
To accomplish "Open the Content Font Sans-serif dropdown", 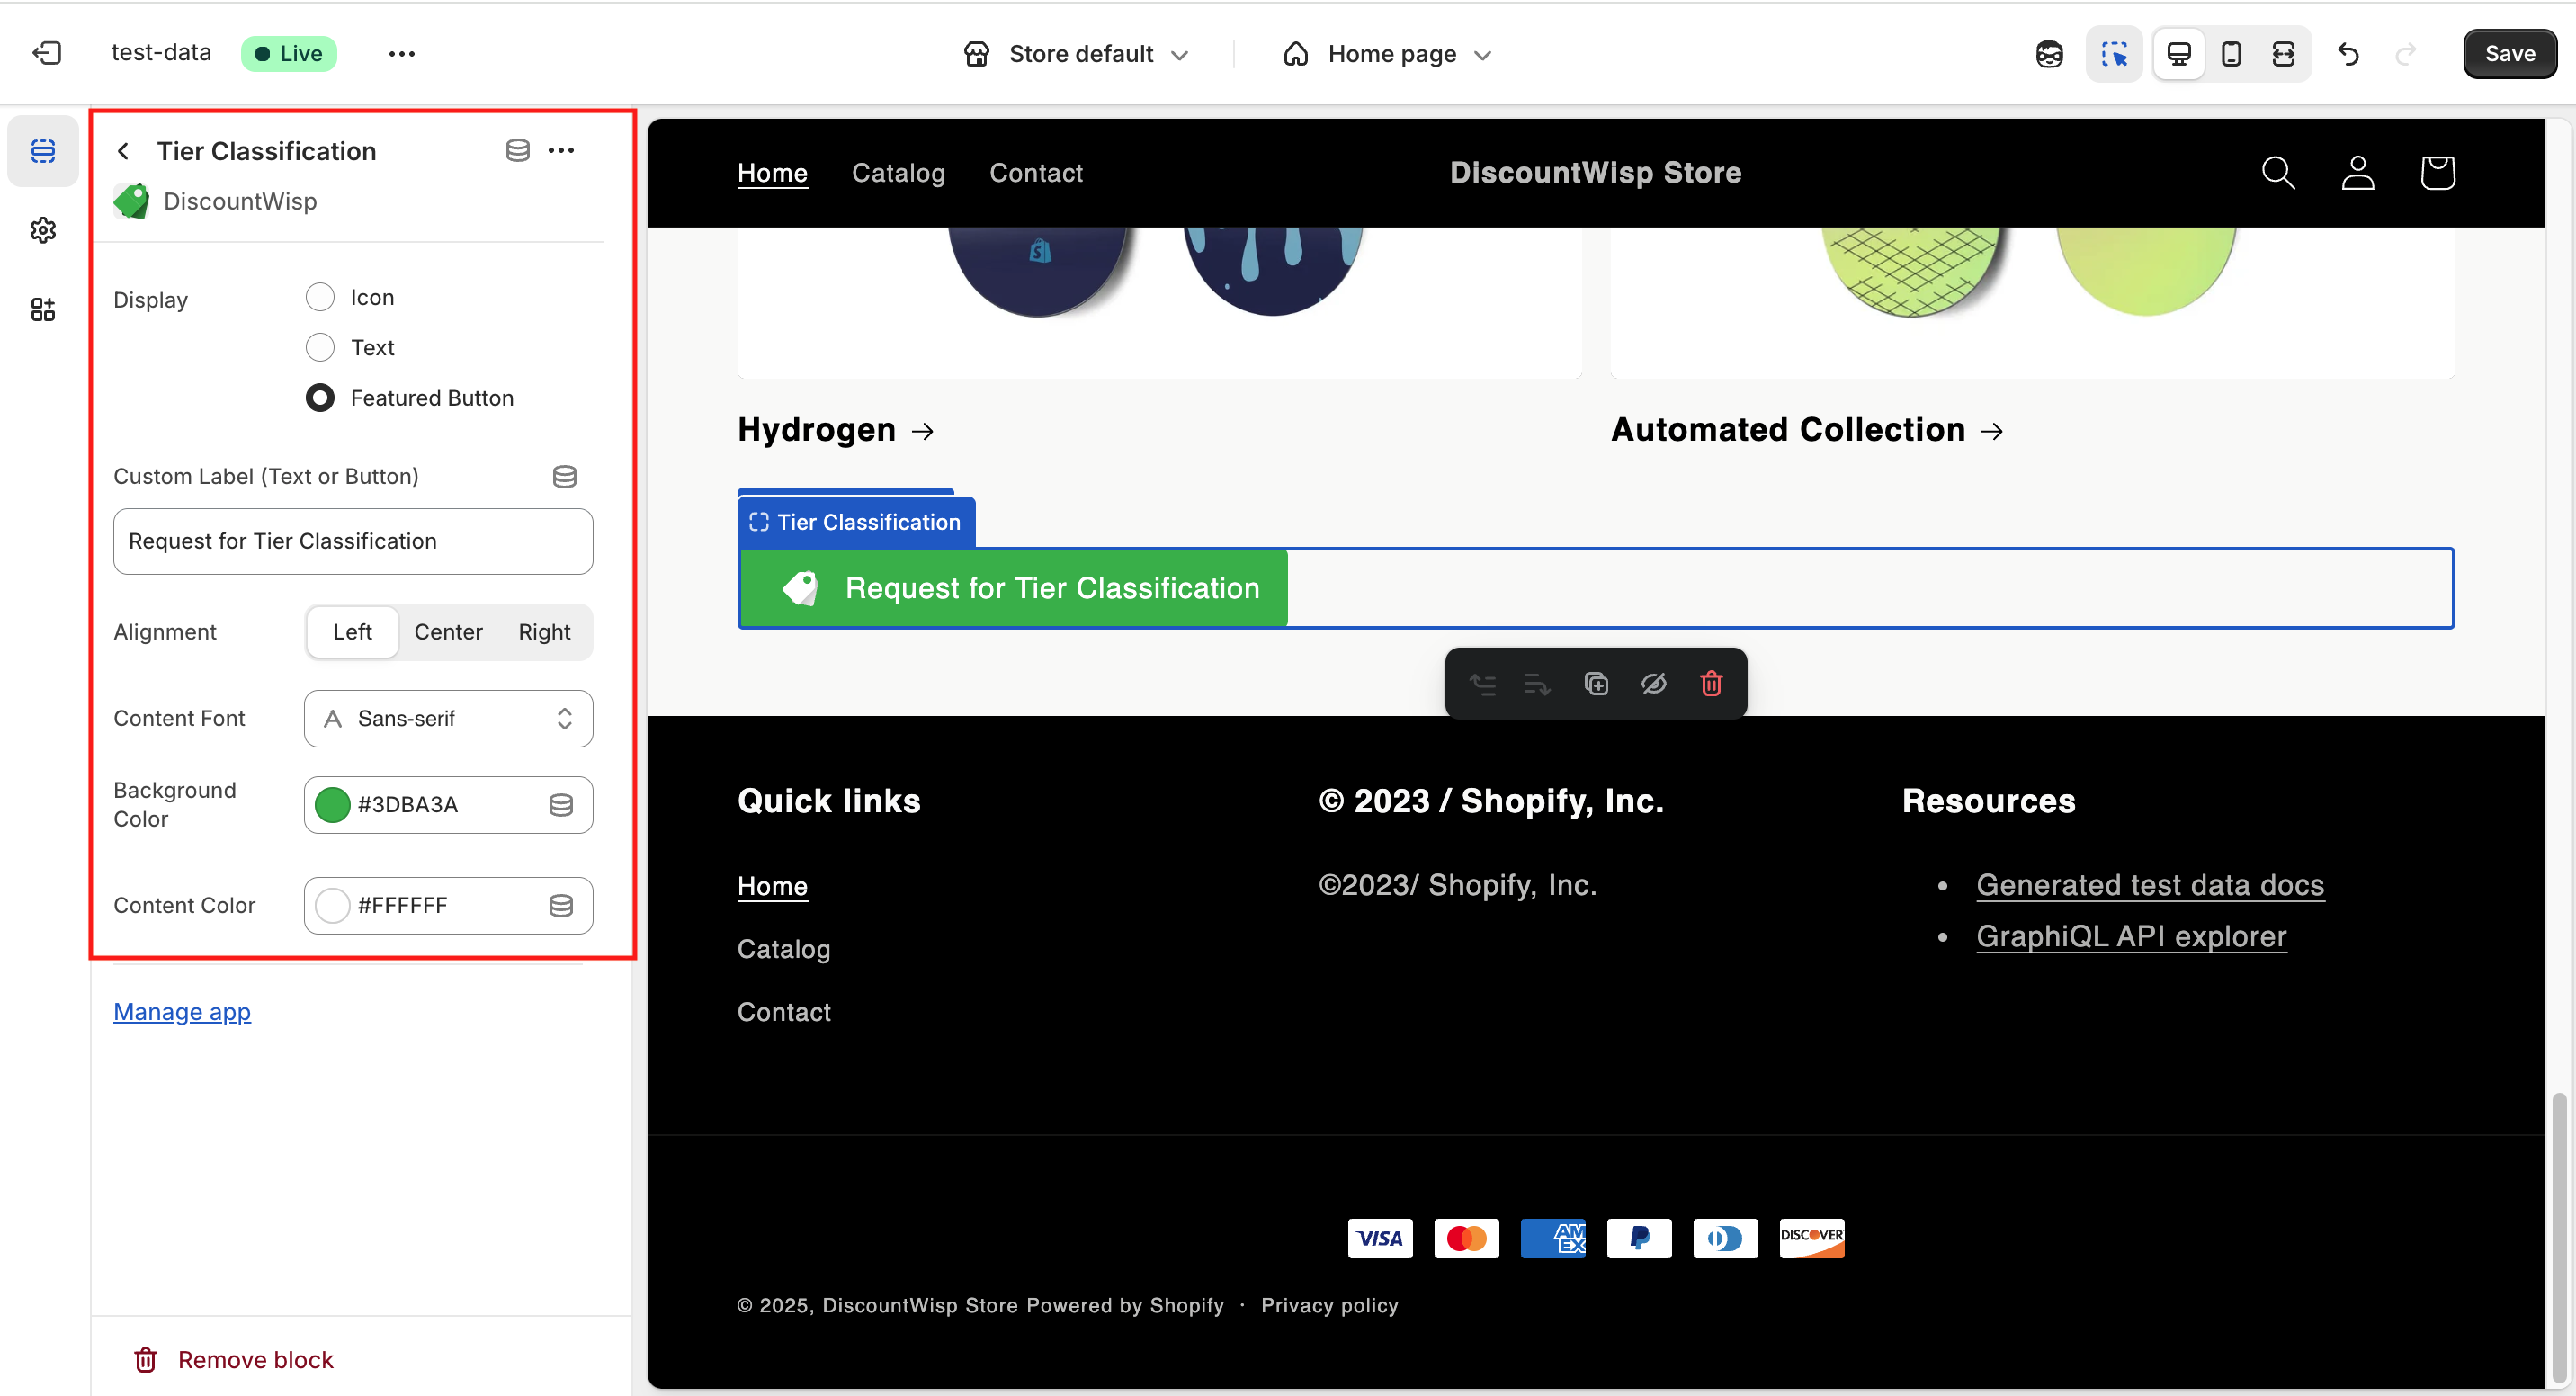I will [x=448, y=718].
